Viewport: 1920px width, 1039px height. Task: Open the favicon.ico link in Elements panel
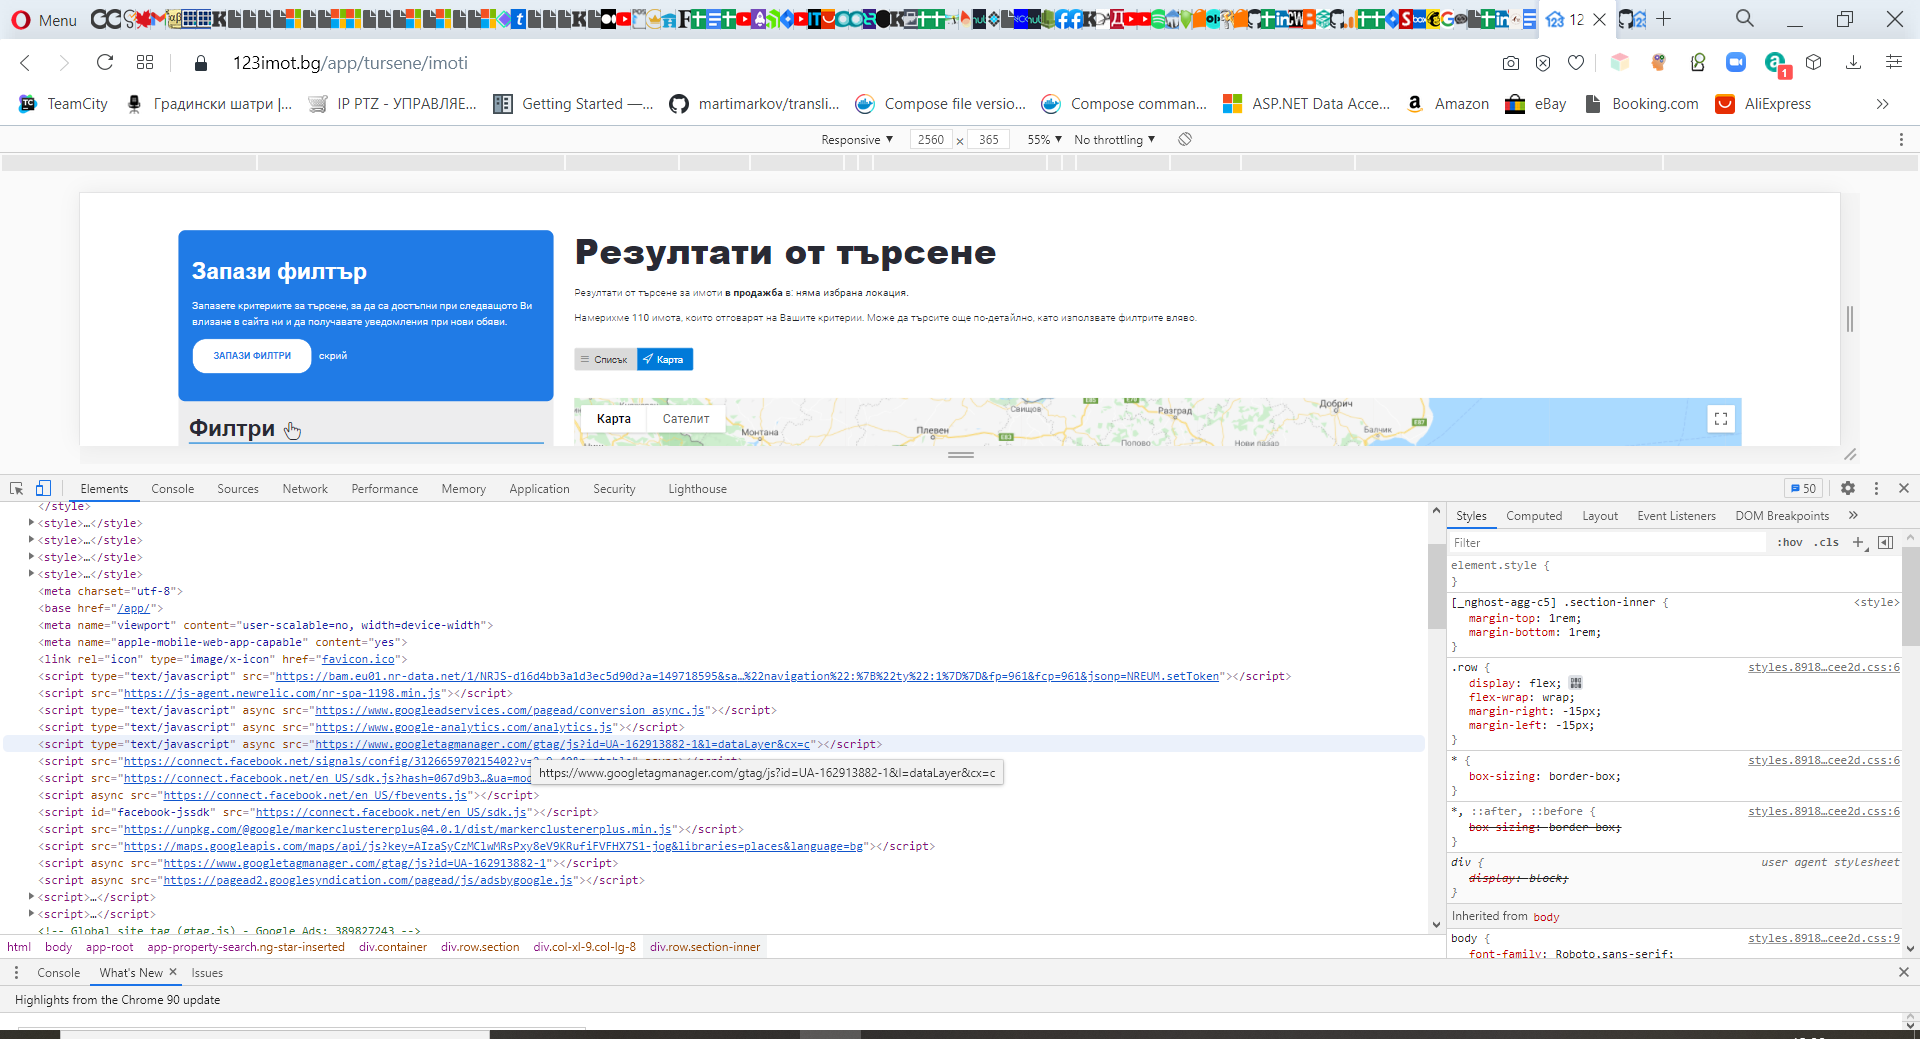[358, 659]
